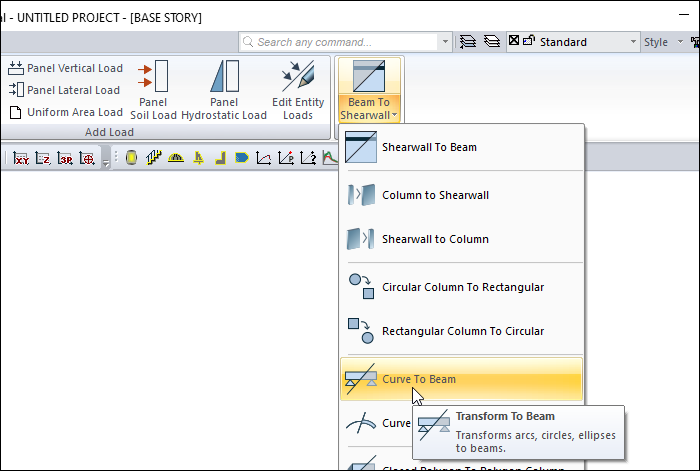Screen dimensions: 700x471
Task: Select the Panel Soil Load tool
Action: tap(153, 91)
